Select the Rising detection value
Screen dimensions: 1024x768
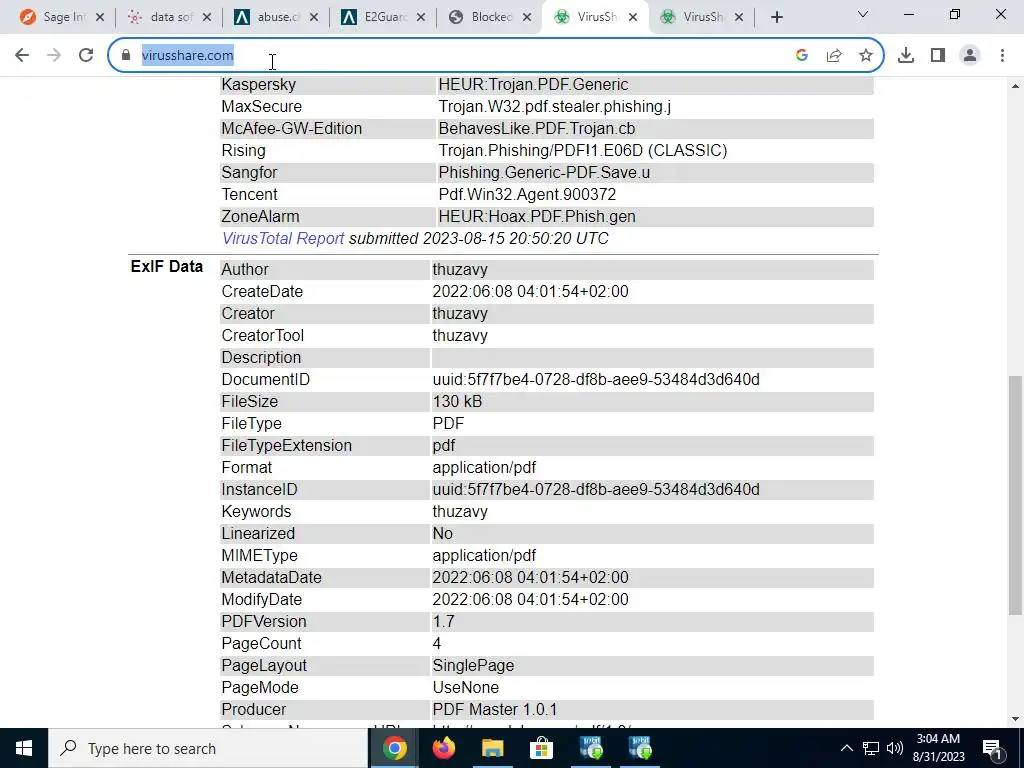click(x=583, y=151)
